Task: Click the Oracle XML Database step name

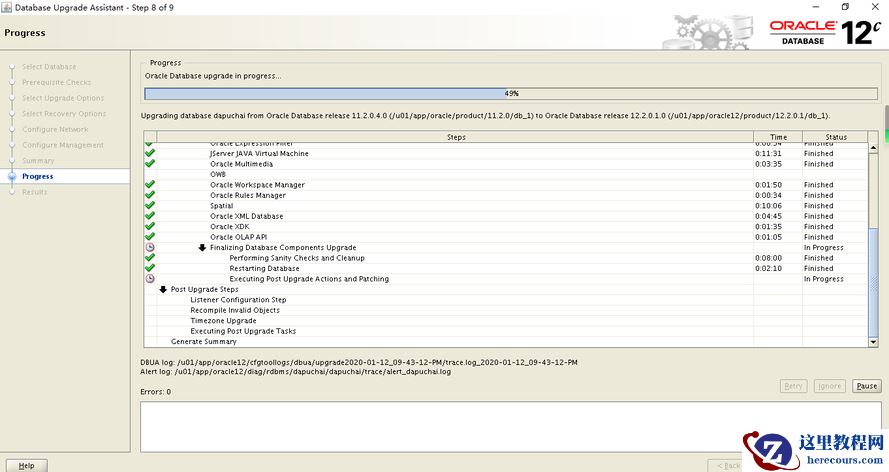Action: 247,216
